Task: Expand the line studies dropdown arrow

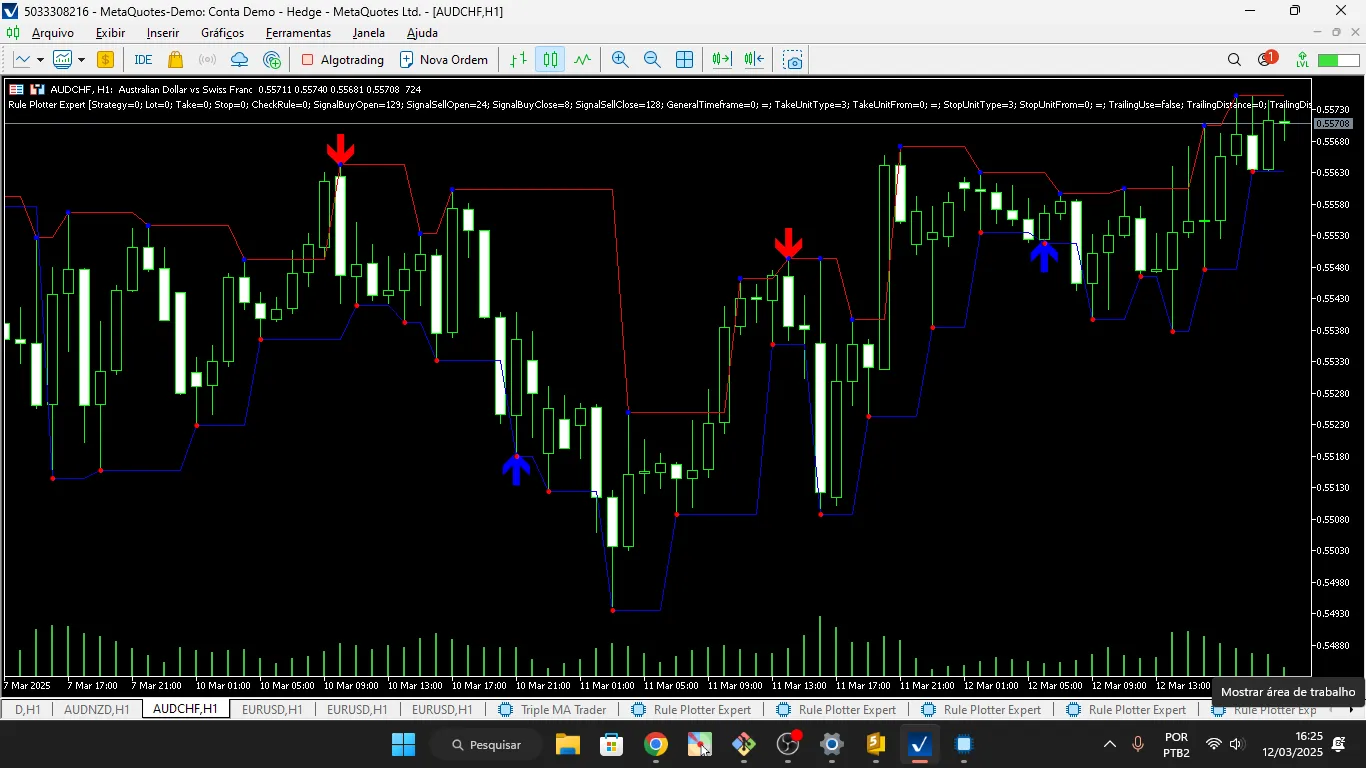Action: click(x=40, y=60)
